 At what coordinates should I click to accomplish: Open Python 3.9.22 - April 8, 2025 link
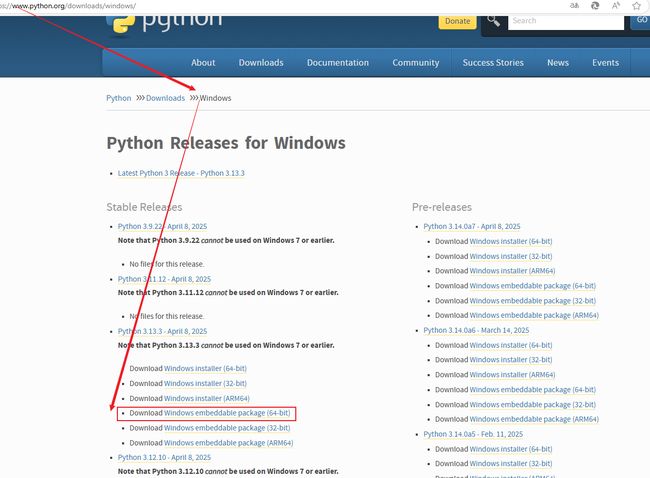[162, 226]
